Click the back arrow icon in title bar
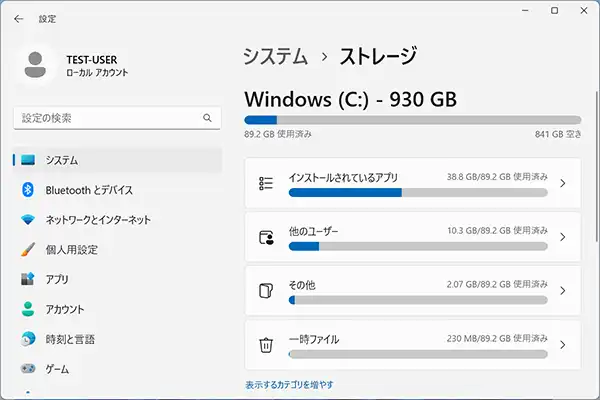 tap(18, 18)
